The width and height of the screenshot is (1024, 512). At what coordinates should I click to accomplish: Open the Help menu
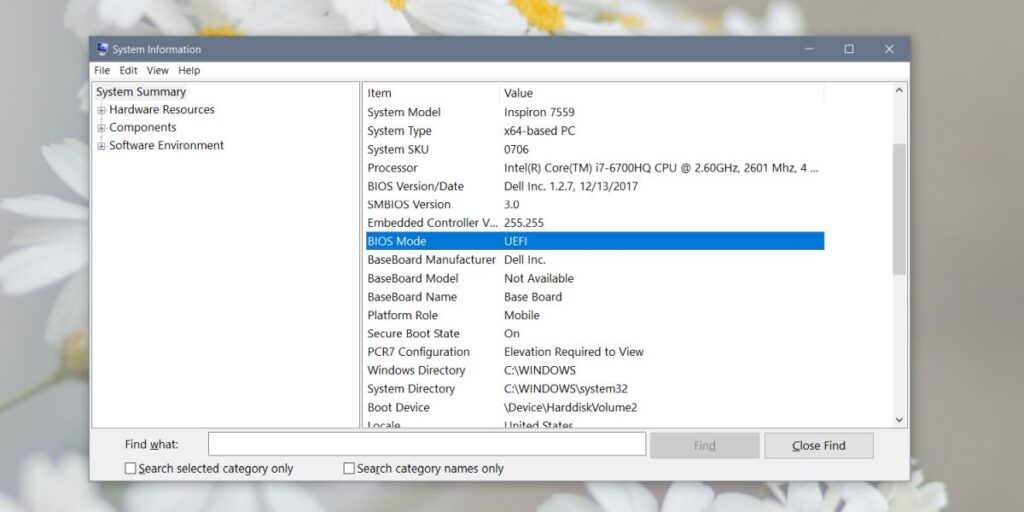189,71
